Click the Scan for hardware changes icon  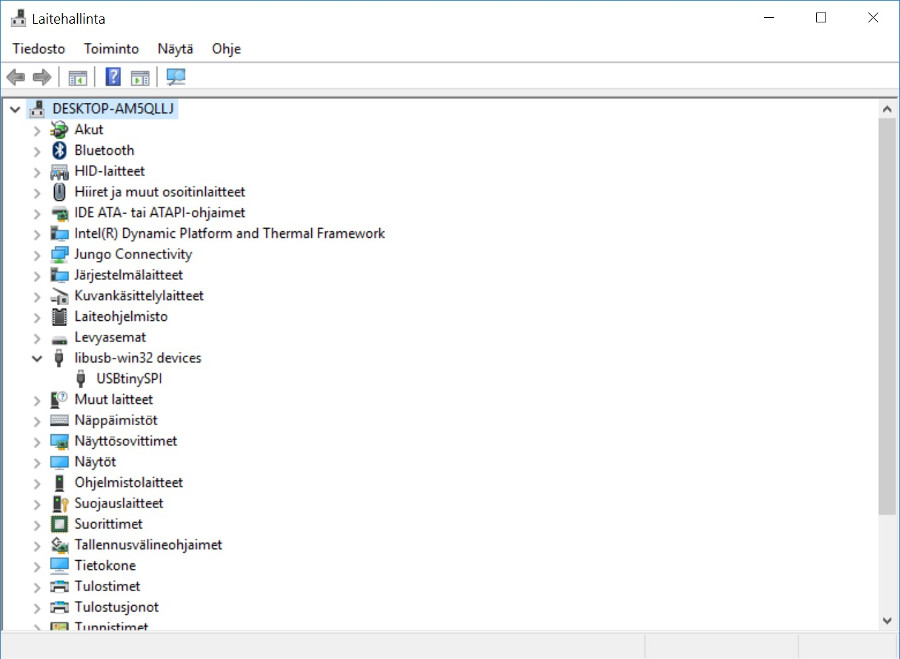[x=175, y=77]
